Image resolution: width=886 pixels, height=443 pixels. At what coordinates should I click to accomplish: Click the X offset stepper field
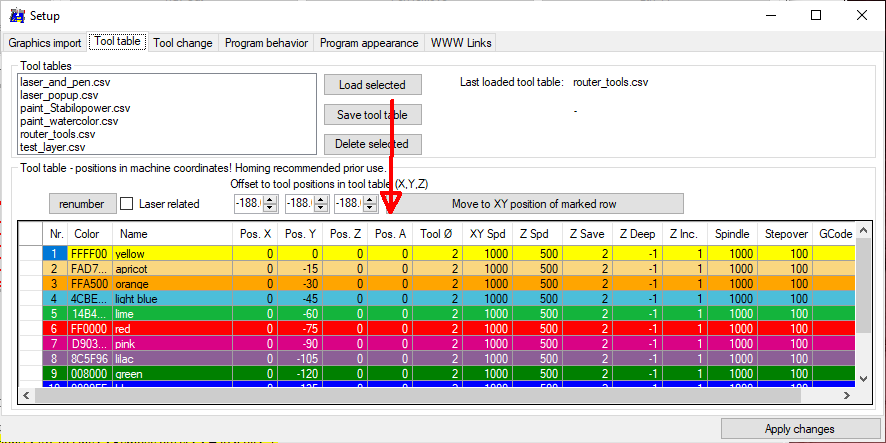tap(246, 204)
